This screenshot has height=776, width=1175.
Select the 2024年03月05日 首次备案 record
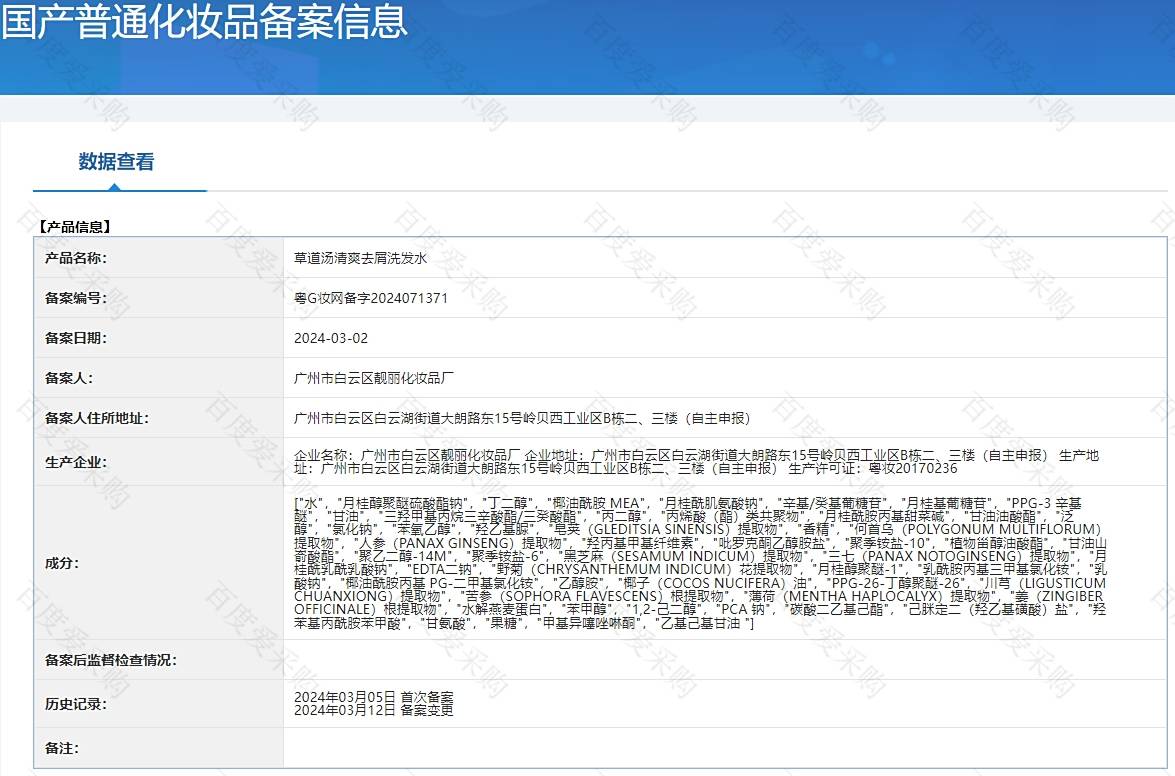point(373,697)
